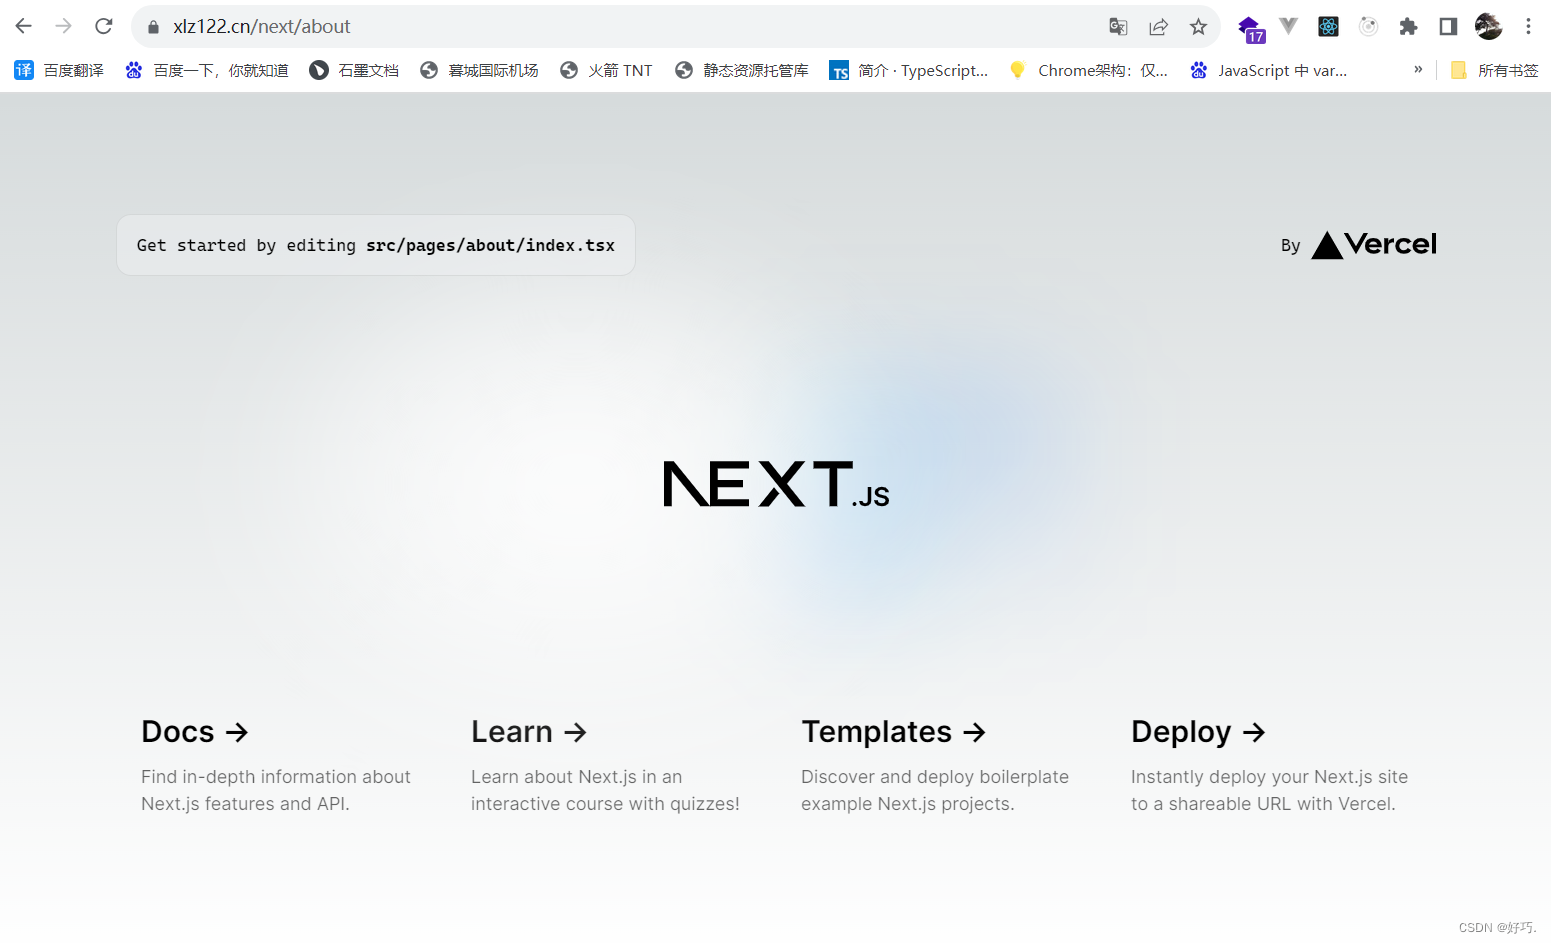Click the text 'to a shareable URL with Vercel.'
This screenshot has width=1551, height=943.
[1263, 804]
